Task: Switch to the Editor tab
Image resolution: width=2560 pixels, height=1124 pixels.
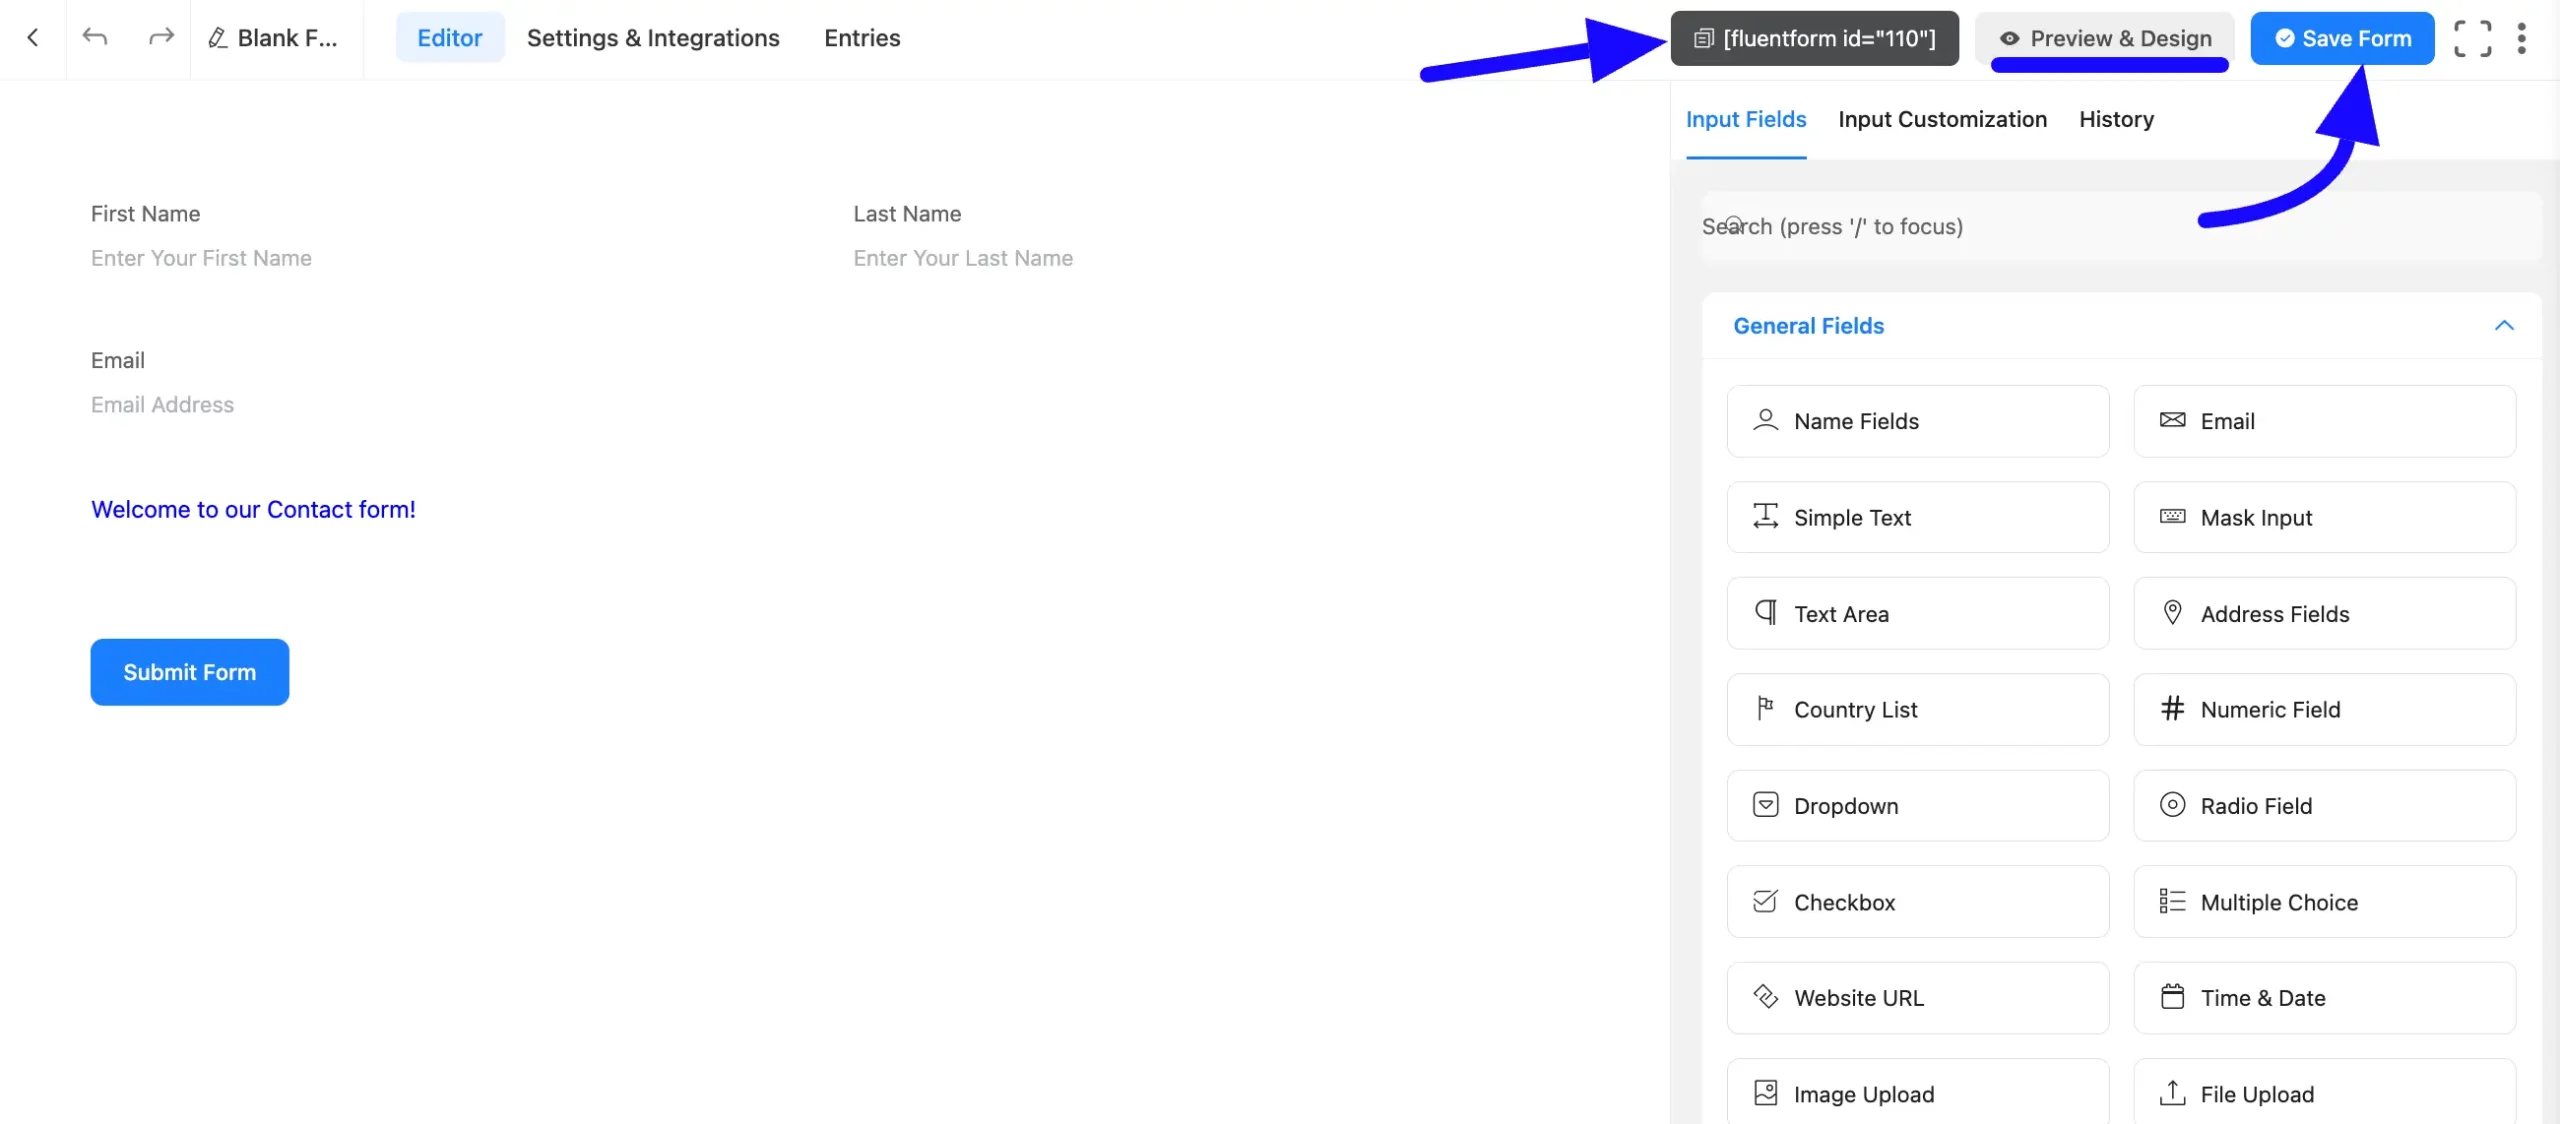Action: 450,38
